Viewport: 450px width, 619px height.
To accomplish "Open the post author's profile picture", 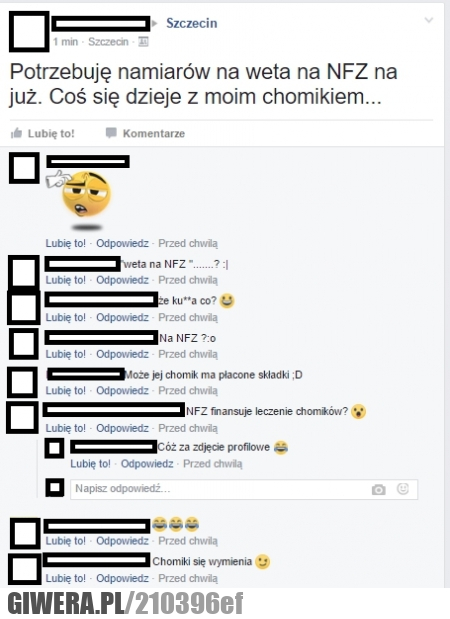I will (x=29, y=32).
